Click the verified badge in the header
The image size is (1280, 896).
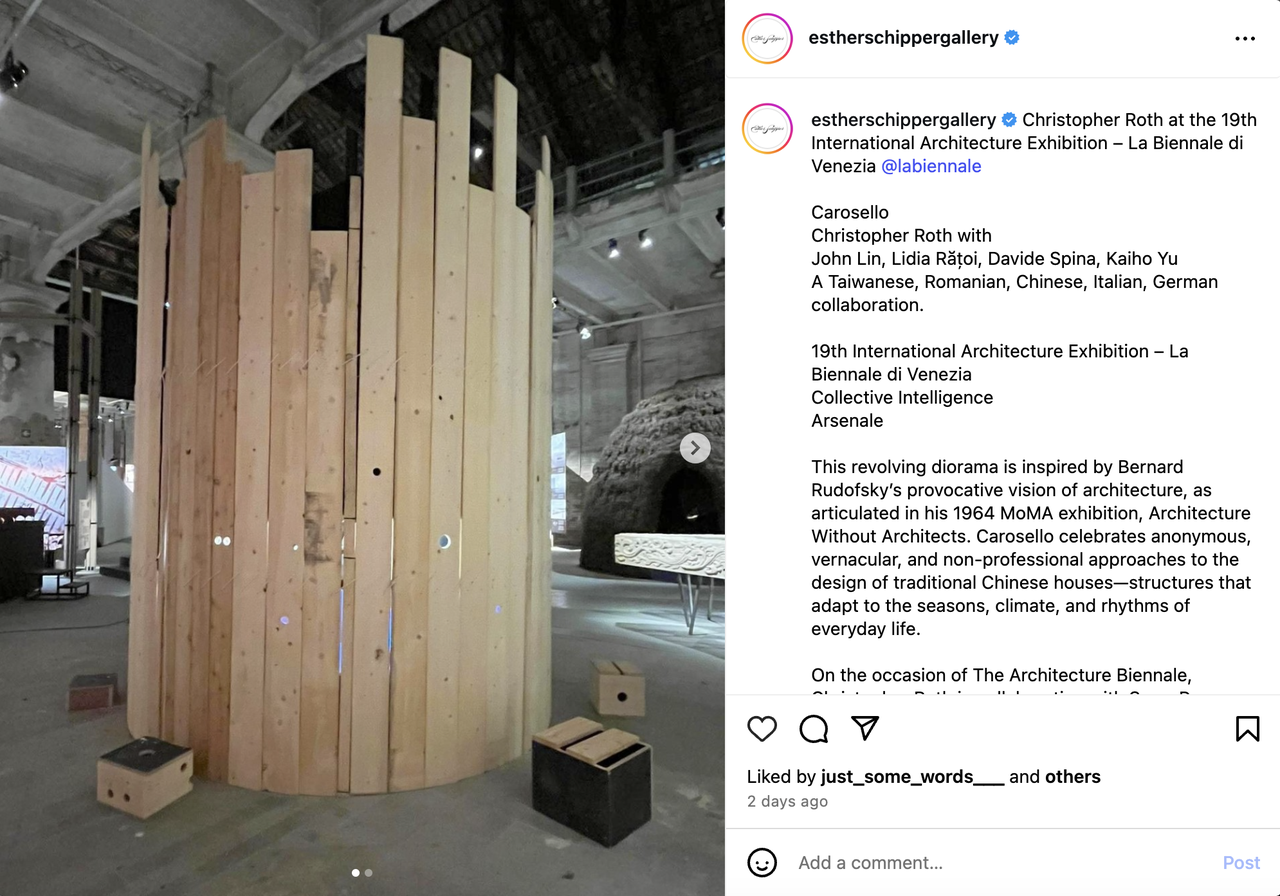click(x=1012, y=38)
